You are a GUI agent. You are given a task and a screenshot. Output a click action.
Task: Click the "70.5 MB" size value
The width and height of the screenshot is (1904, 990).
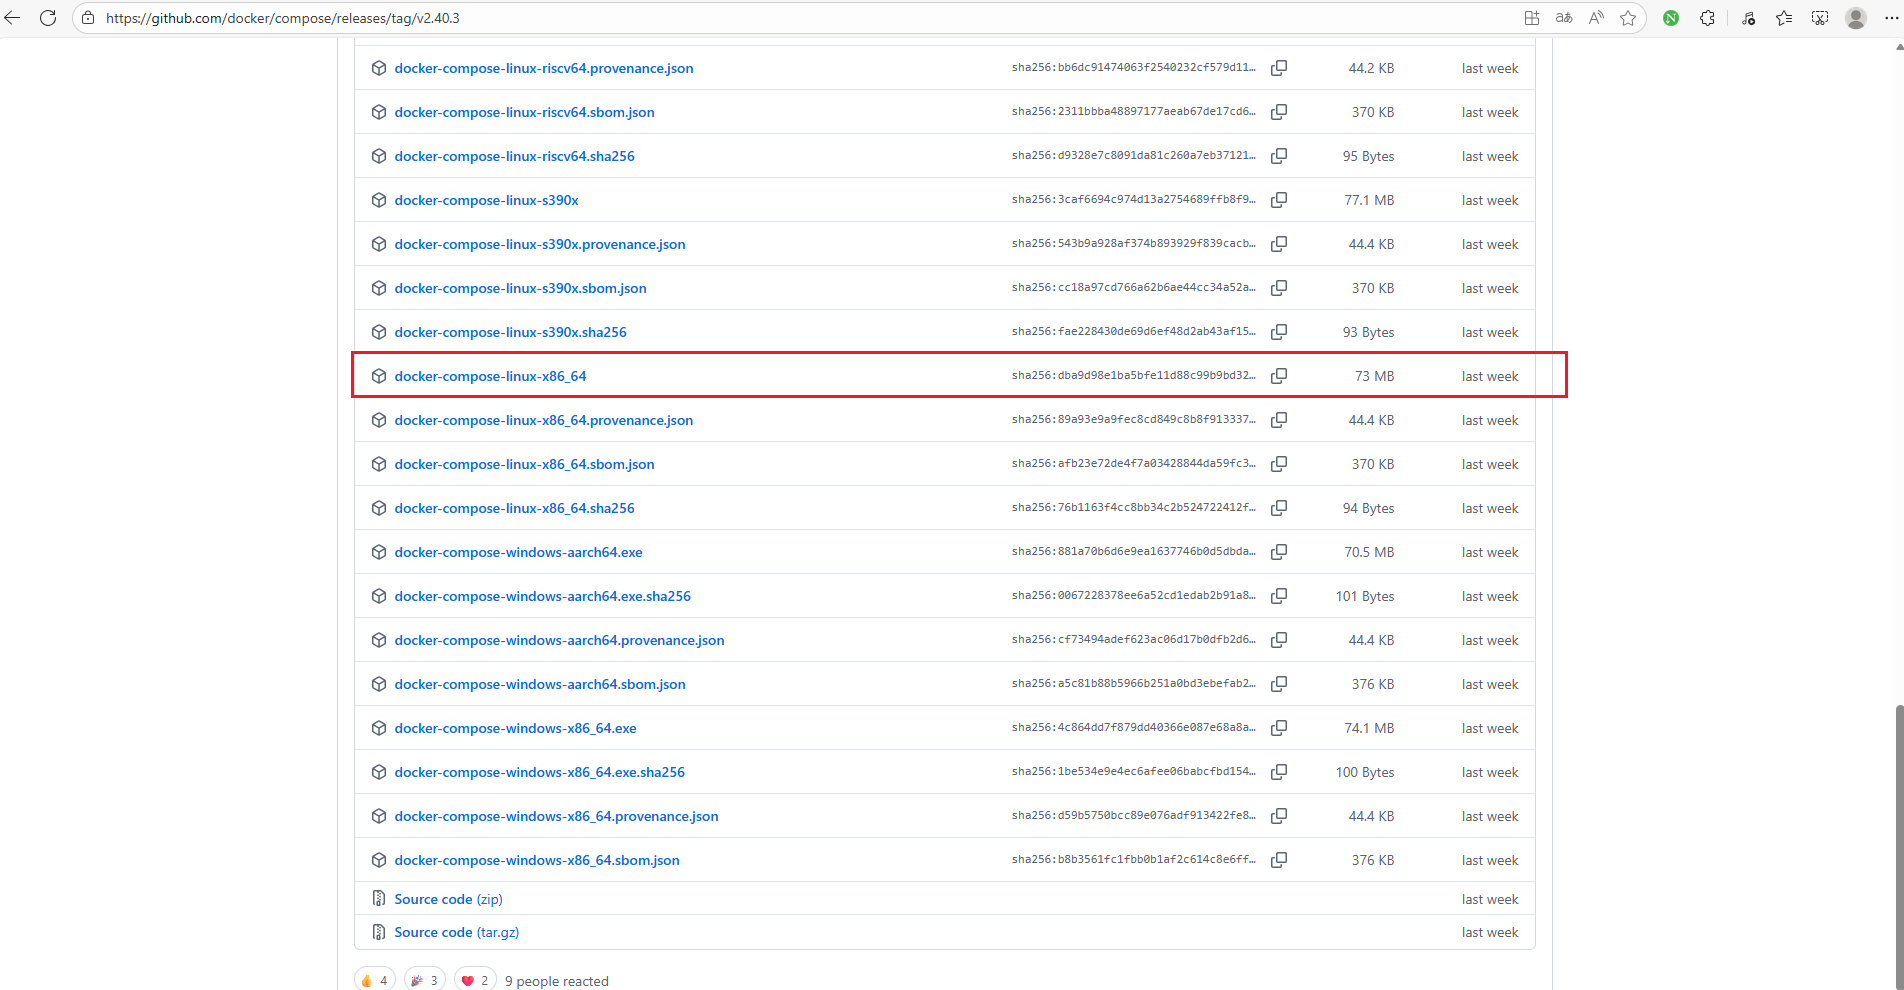click(x=1369, y=552)
